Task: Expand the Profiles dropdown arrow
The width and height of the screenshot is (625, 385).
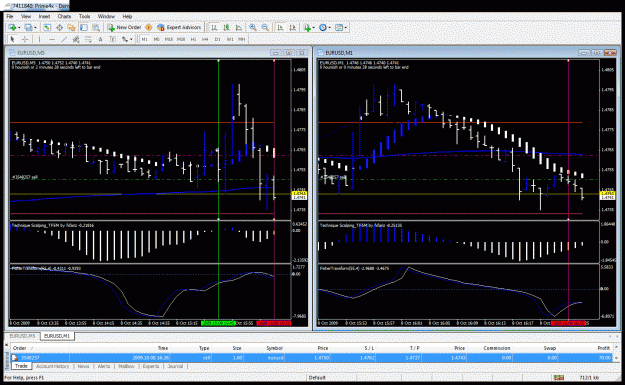Action: [x=35, y=28]
